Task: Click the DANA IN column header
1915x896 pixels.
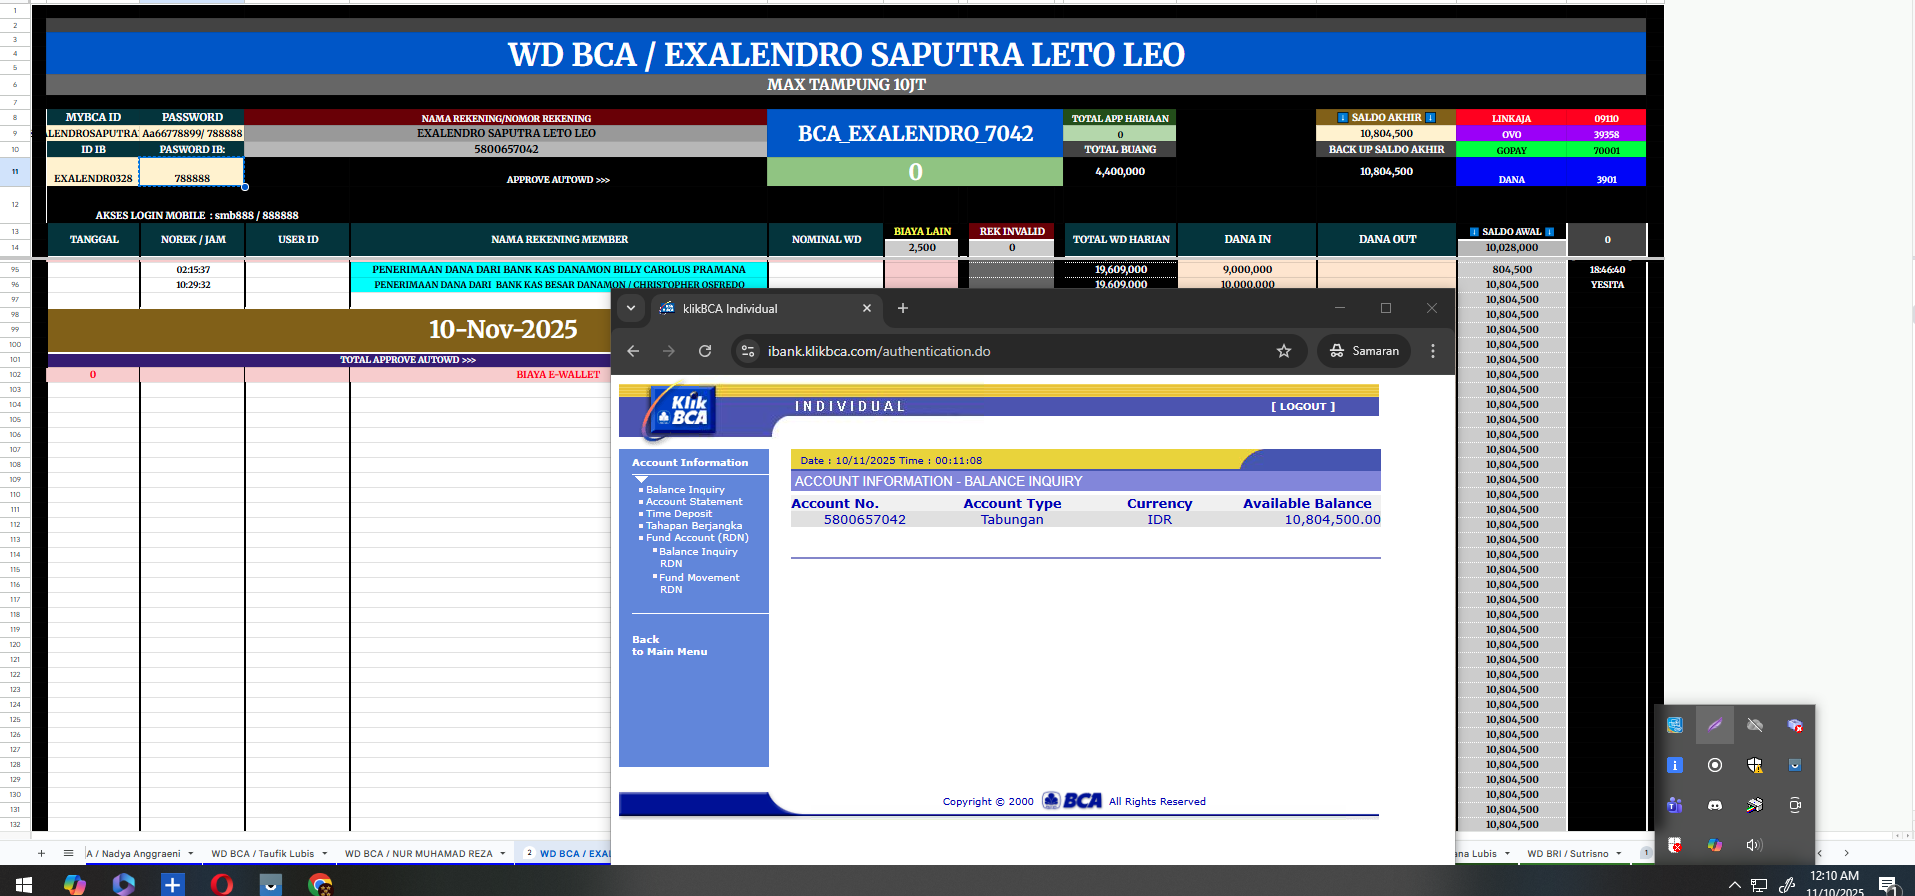Action: click(1247, 240)
